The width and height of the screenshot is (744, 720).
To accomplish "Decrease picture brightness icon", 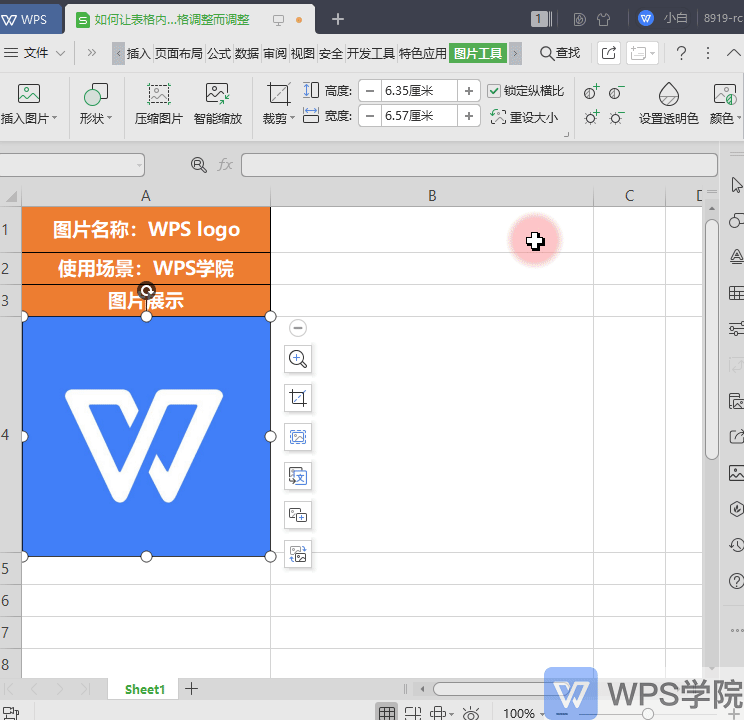I will tap(616, 117).
